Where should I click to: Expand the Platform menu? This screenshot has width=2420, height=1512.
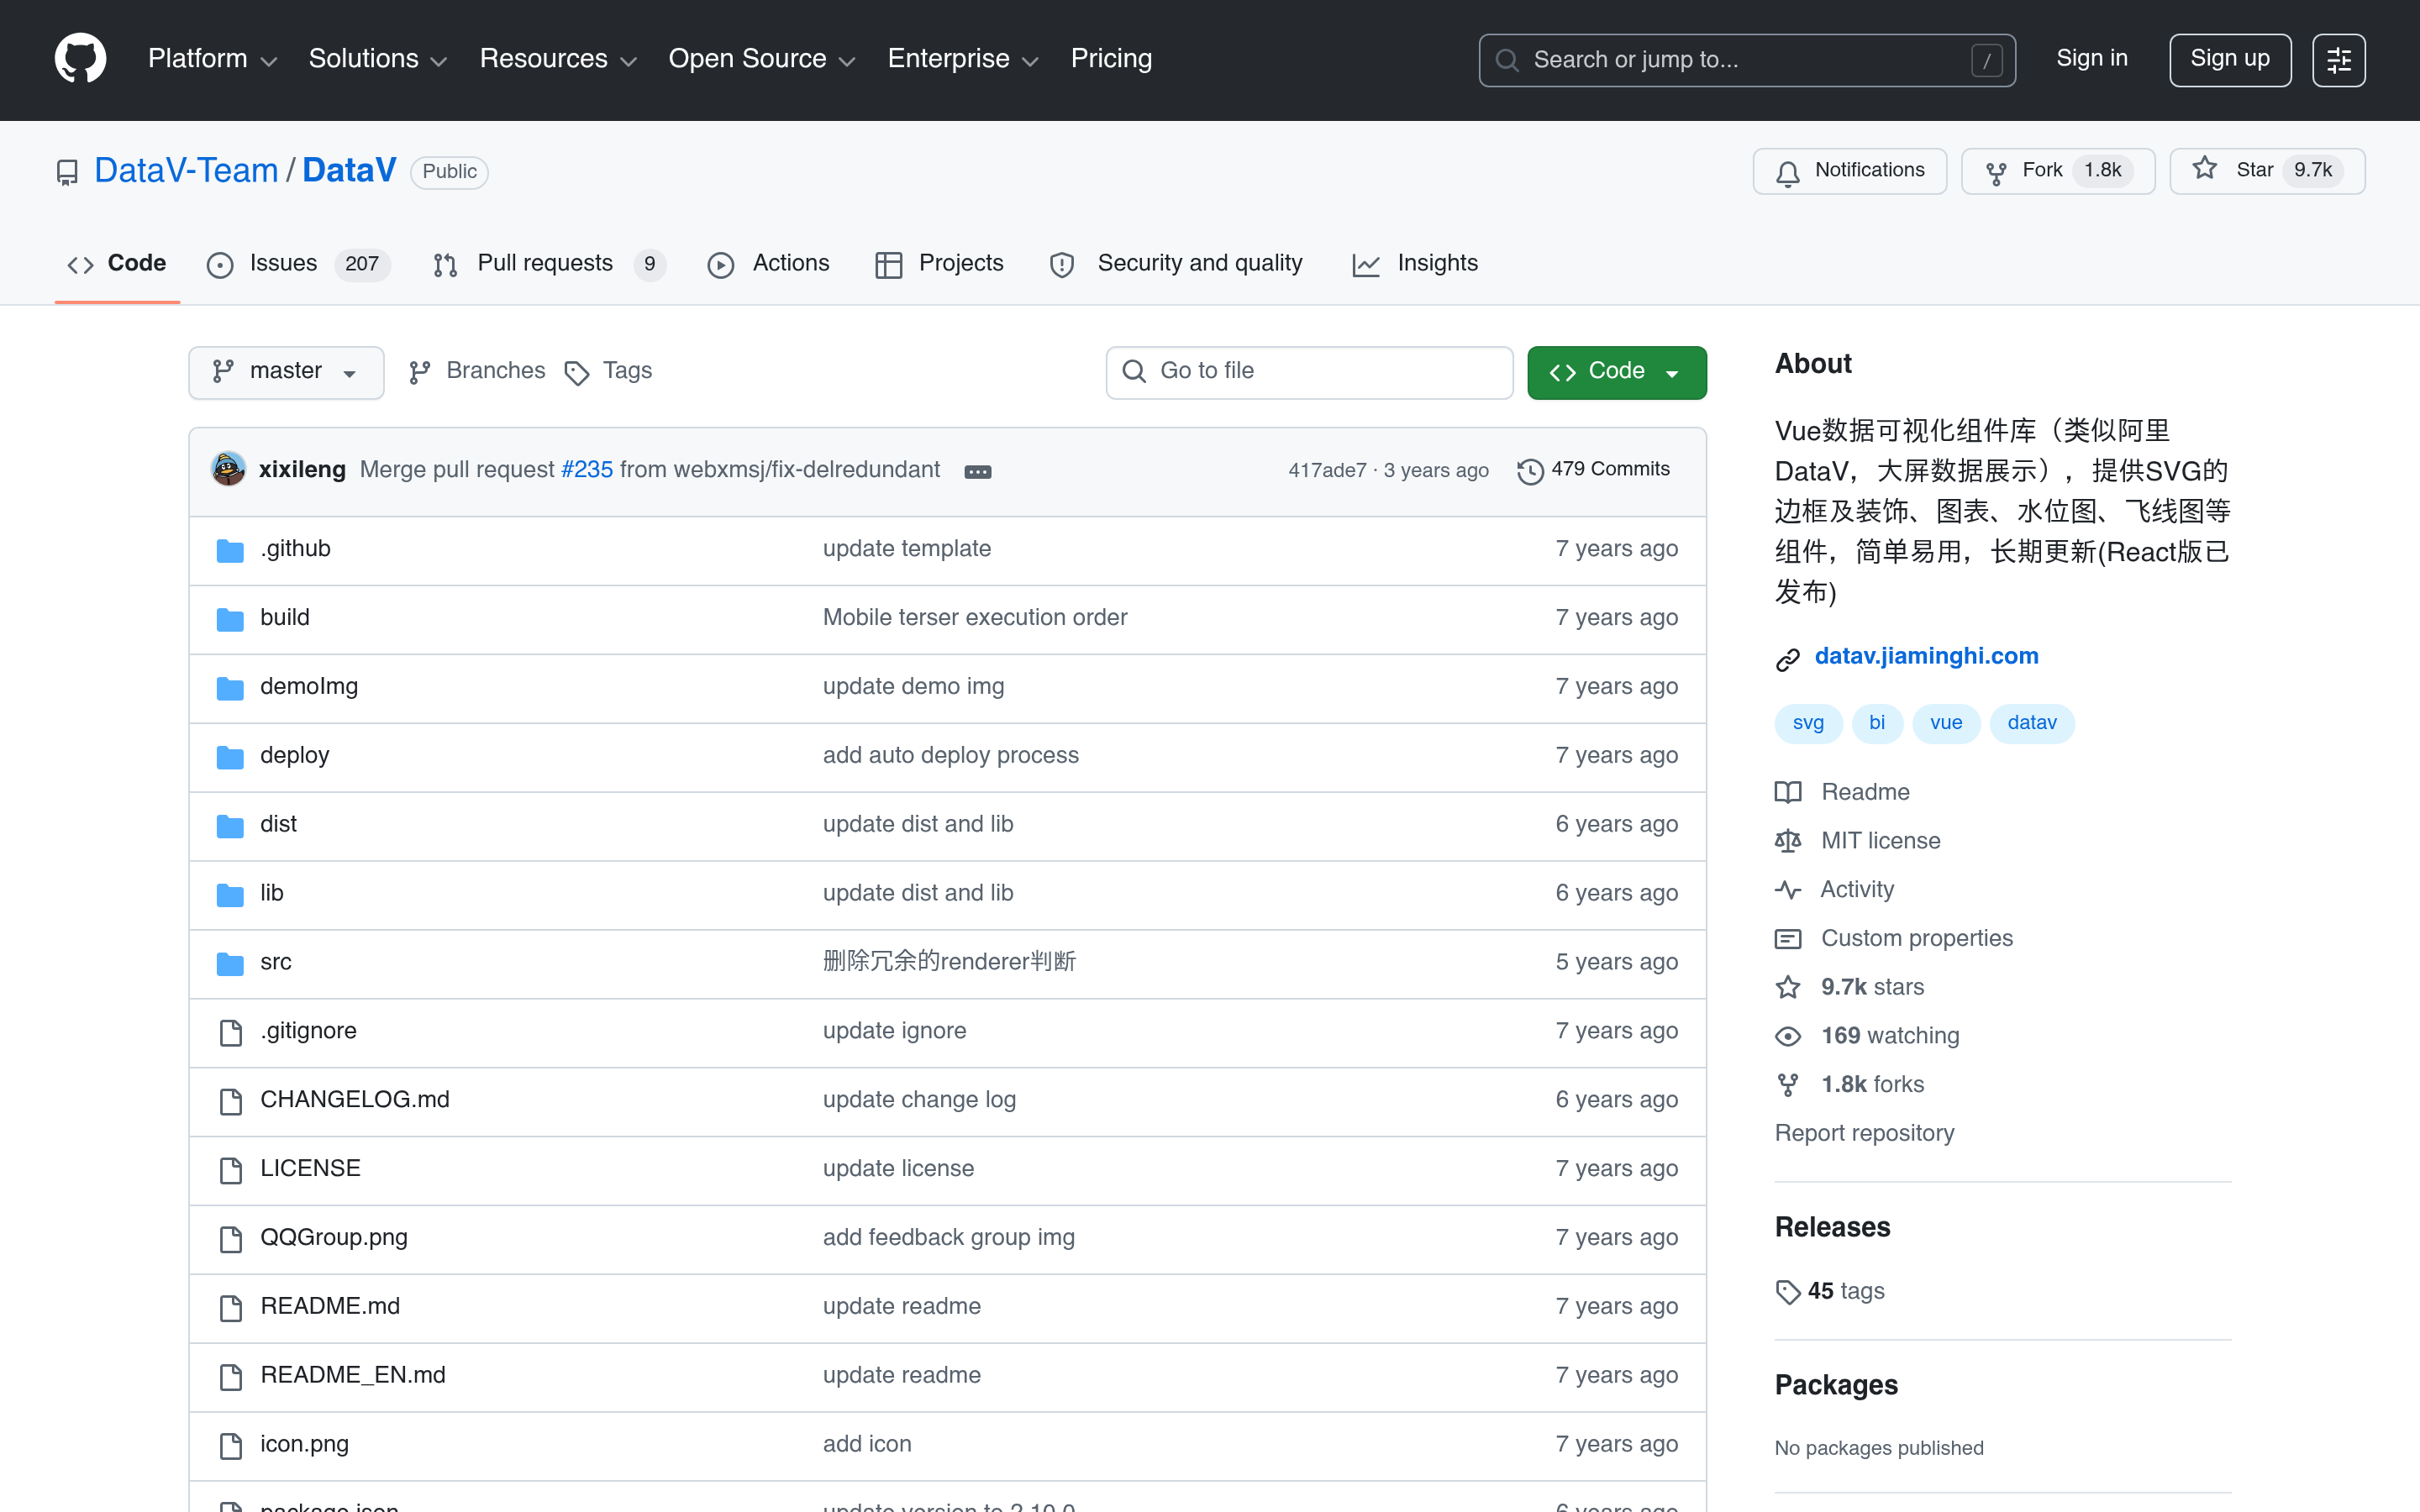212,59
